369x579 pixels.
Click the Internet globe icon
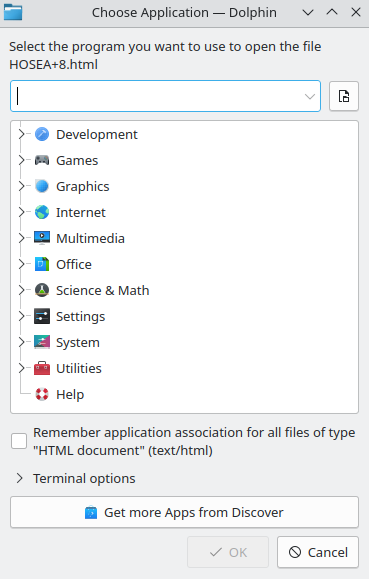tap(42, 212)
